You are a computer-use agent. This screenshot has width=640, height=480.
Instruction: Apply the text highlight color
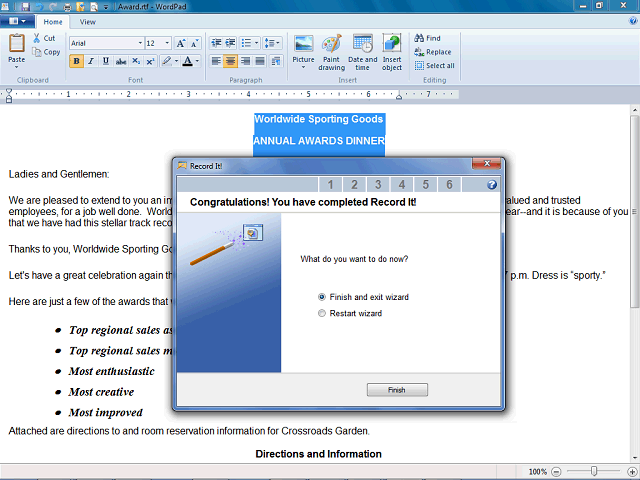coord(166,61)
